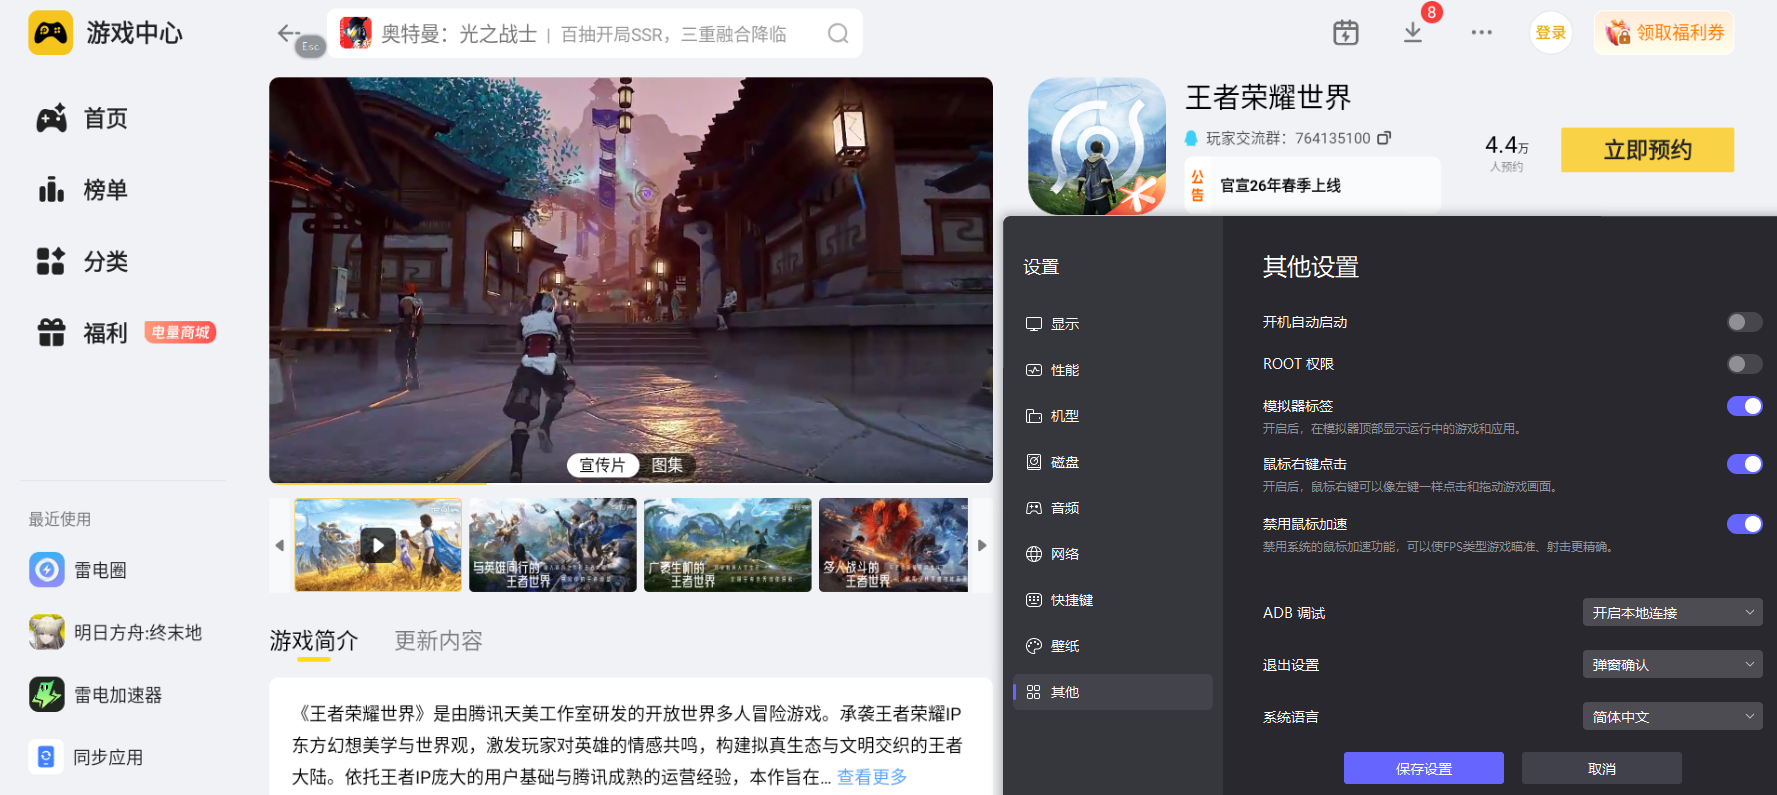Open the 壁纸 settings section

1112,646
